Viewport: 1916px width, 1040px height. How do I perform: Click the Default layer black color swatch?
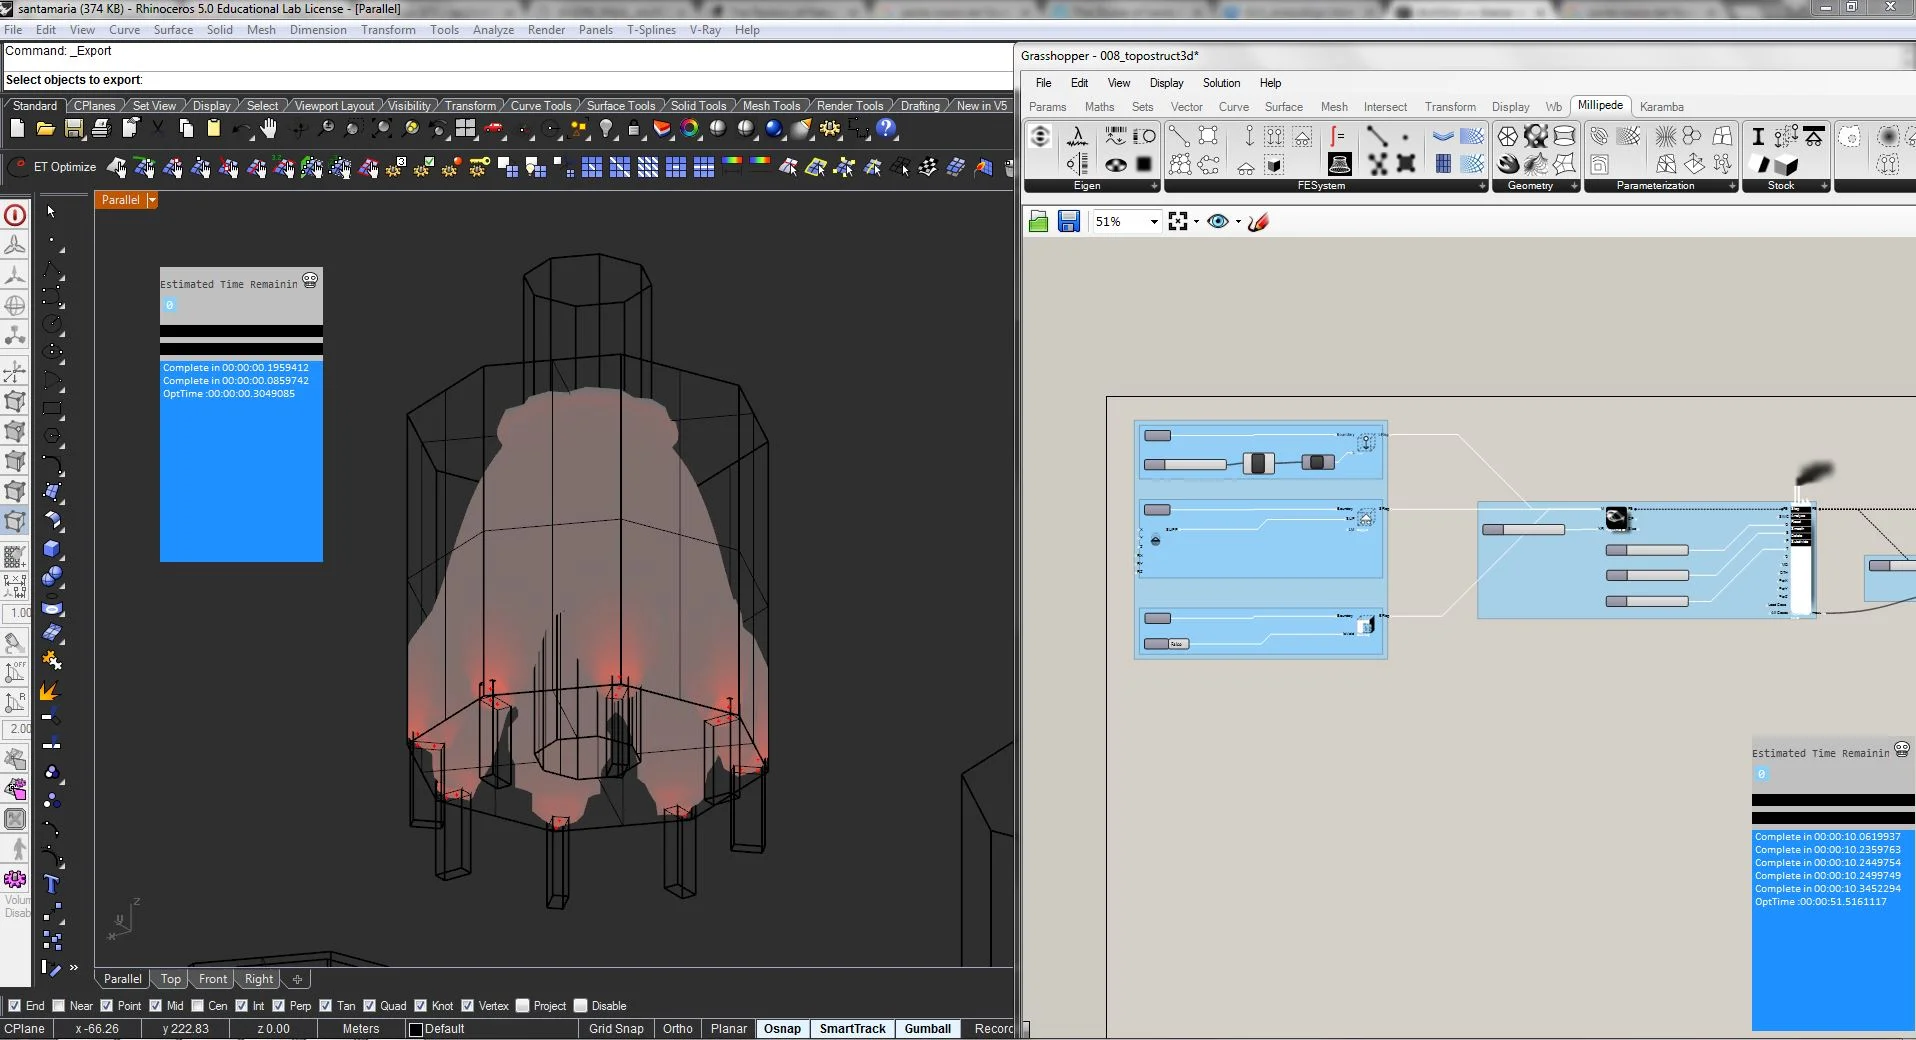416,1029
